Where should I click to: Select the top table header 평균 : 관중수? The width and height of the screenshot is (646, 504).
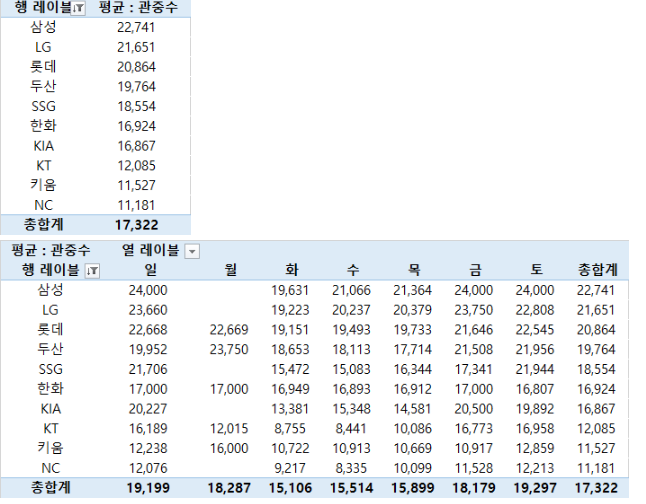click(x=138, y=7)
